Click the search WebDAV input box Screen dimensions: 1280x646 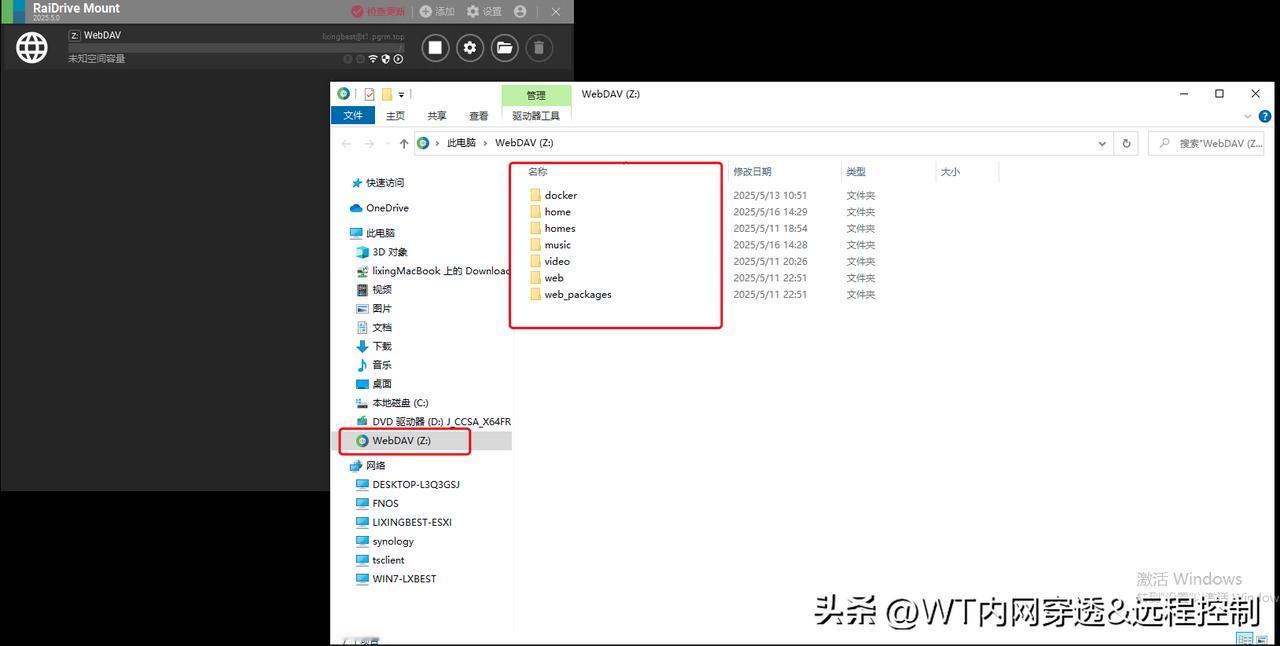[1206, 143]
